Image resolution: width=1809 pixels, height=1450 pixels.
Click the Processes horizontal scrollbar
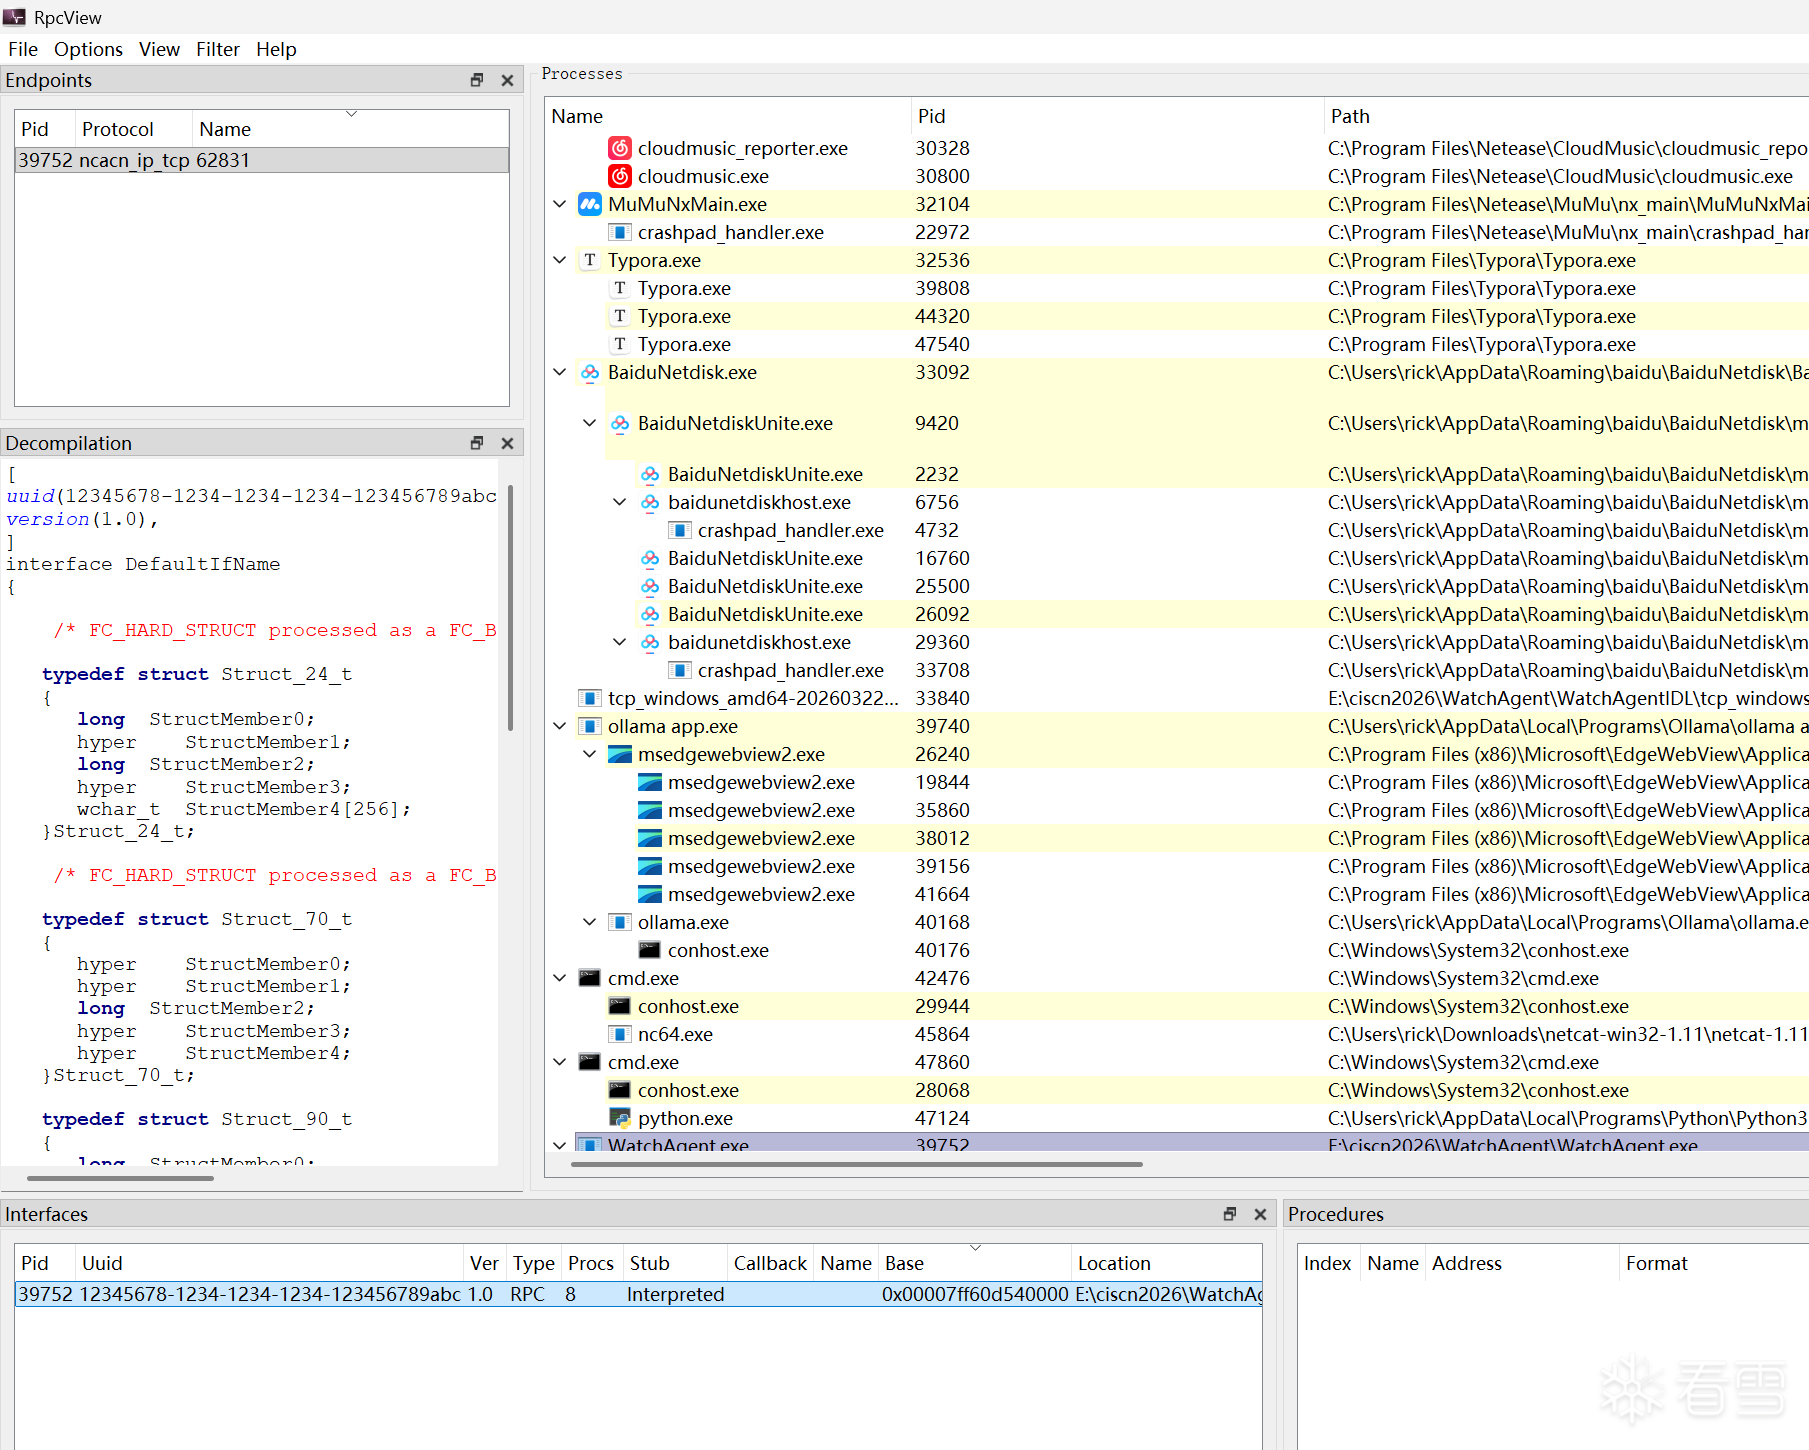pos(857,1164)
